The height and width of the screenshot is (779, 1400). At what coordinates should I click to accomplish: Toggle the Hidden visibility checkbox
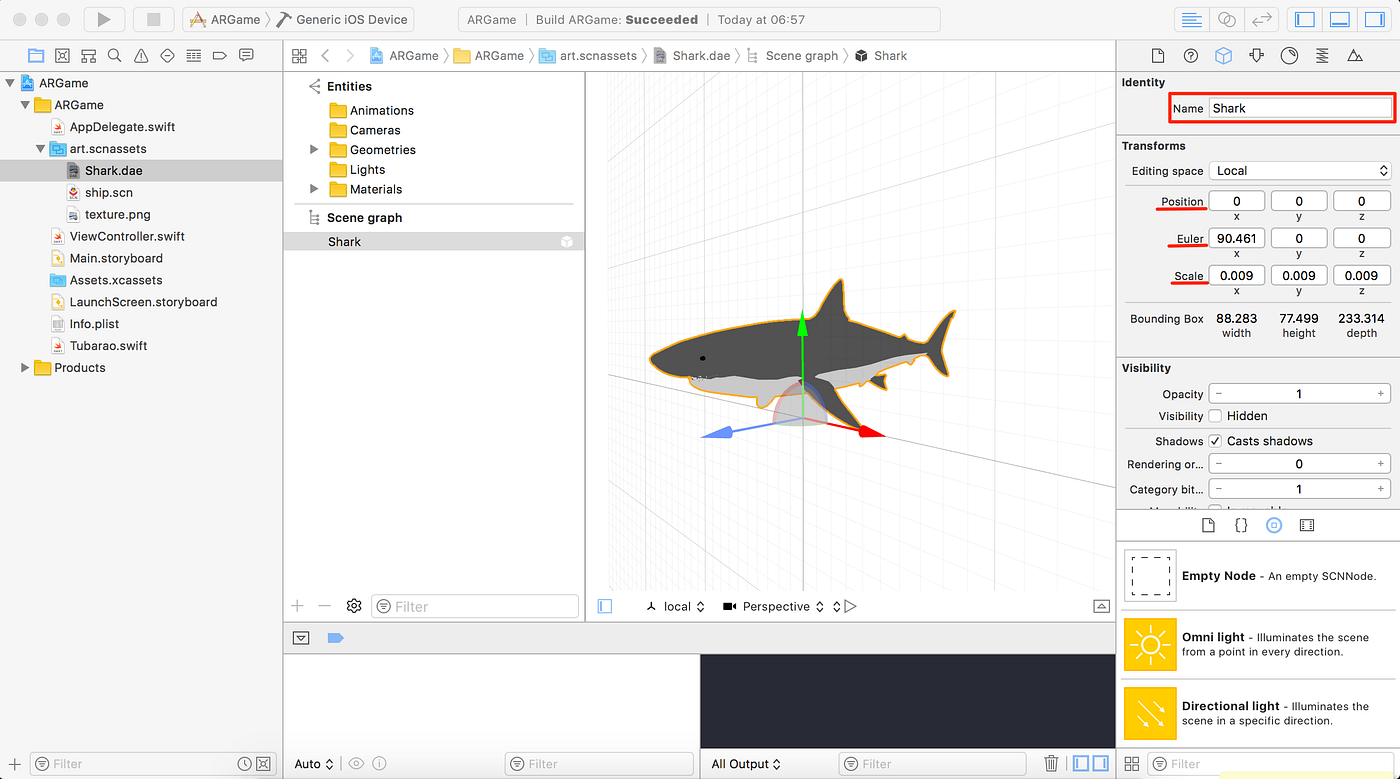[x=1215, y=416]
